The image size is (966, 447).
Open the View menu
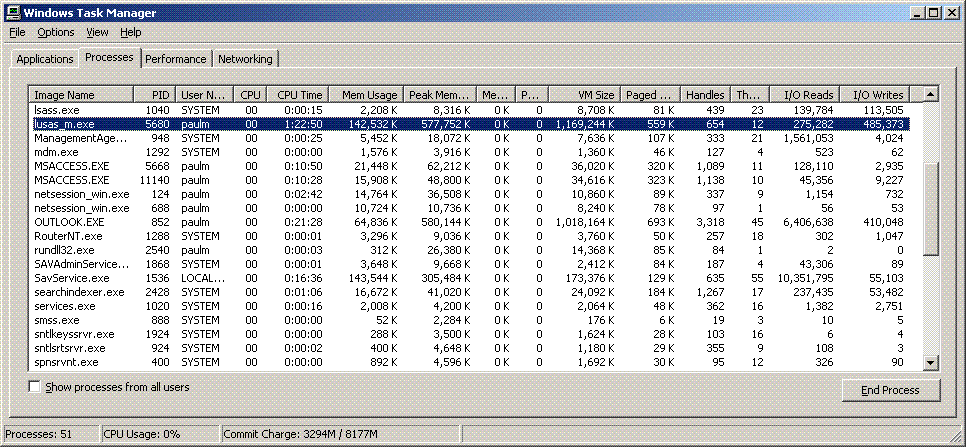[97, 32]
